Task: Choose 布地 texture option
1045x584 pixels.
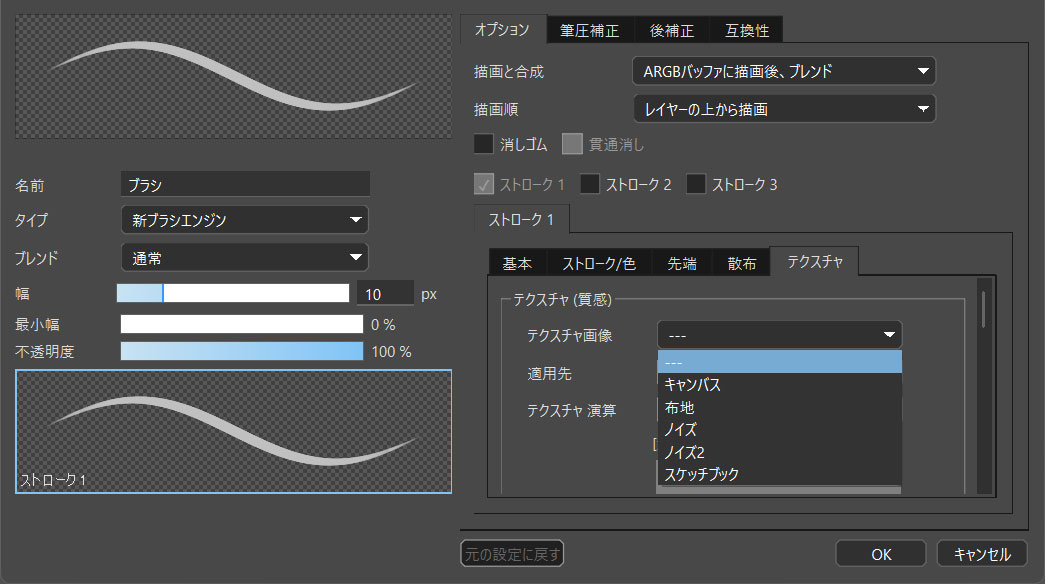Action: point(679,408)
